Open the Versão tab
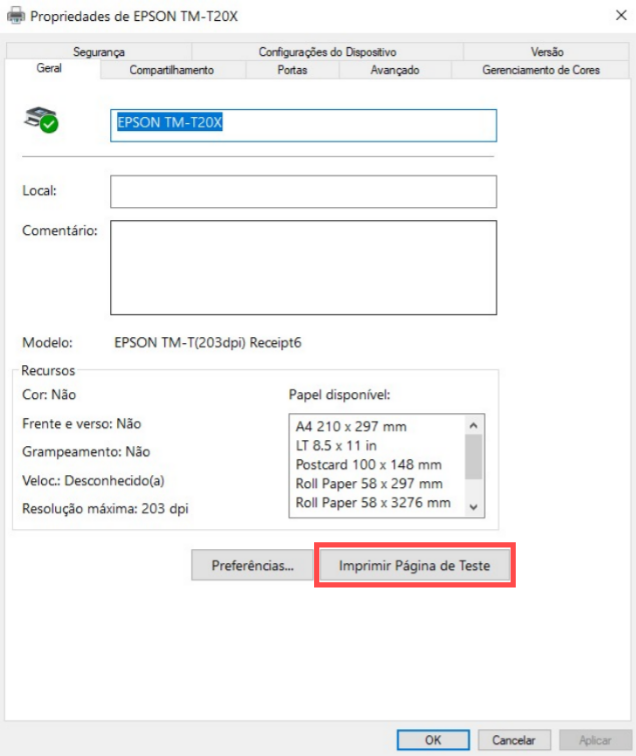Image resolution: width=636 pixels, height=756 pixels. coord(547,52)
